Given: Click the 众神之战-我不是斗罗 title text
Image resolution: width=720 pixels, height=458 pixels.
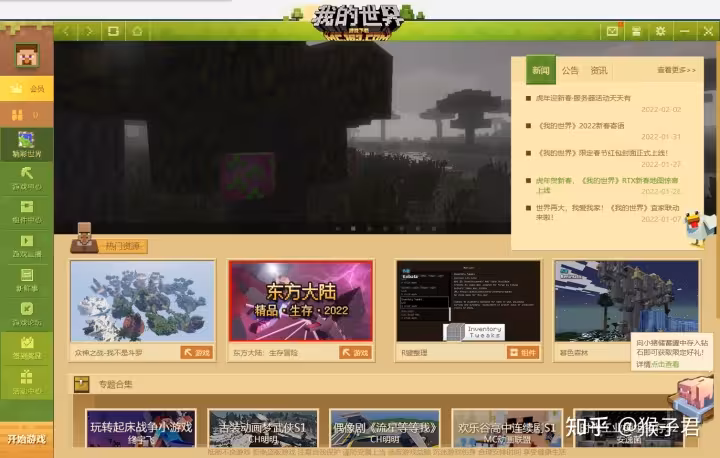Looking at the screenshot, I should [x=108, y=353].
